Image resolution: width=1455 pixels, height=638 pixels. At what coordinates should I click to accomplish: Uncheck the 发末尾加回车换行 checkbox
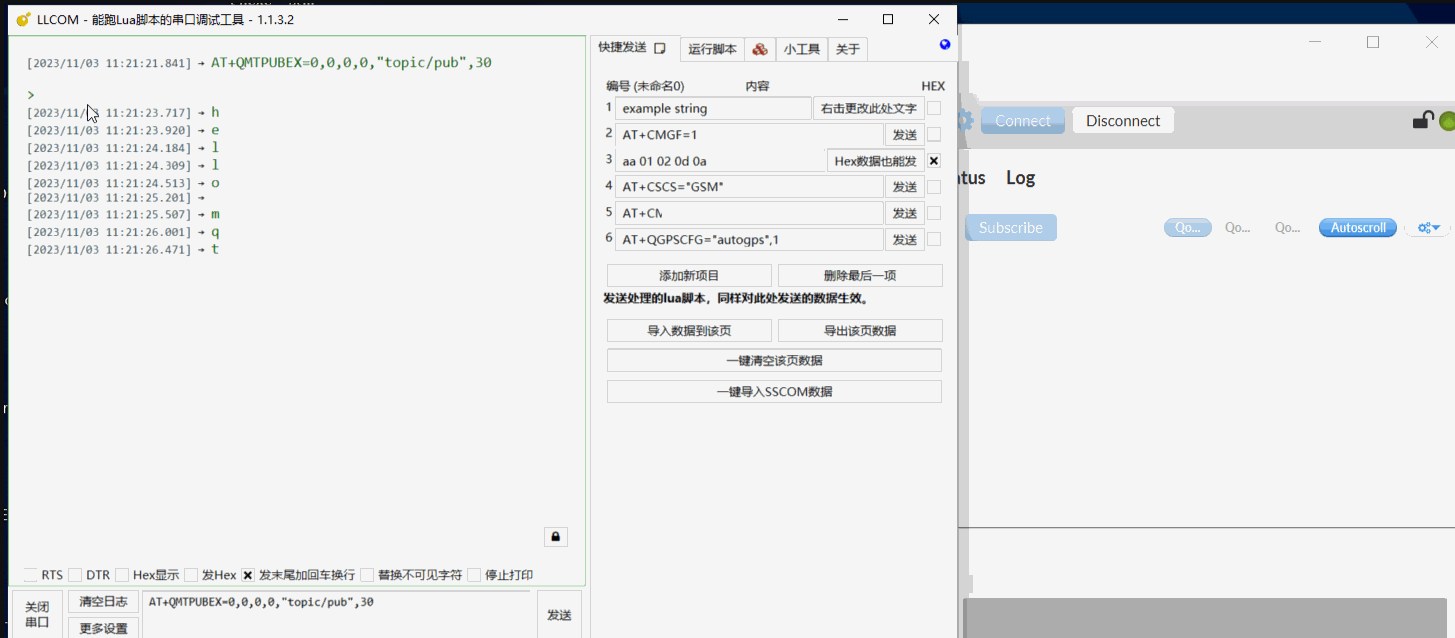pos(247,574)
